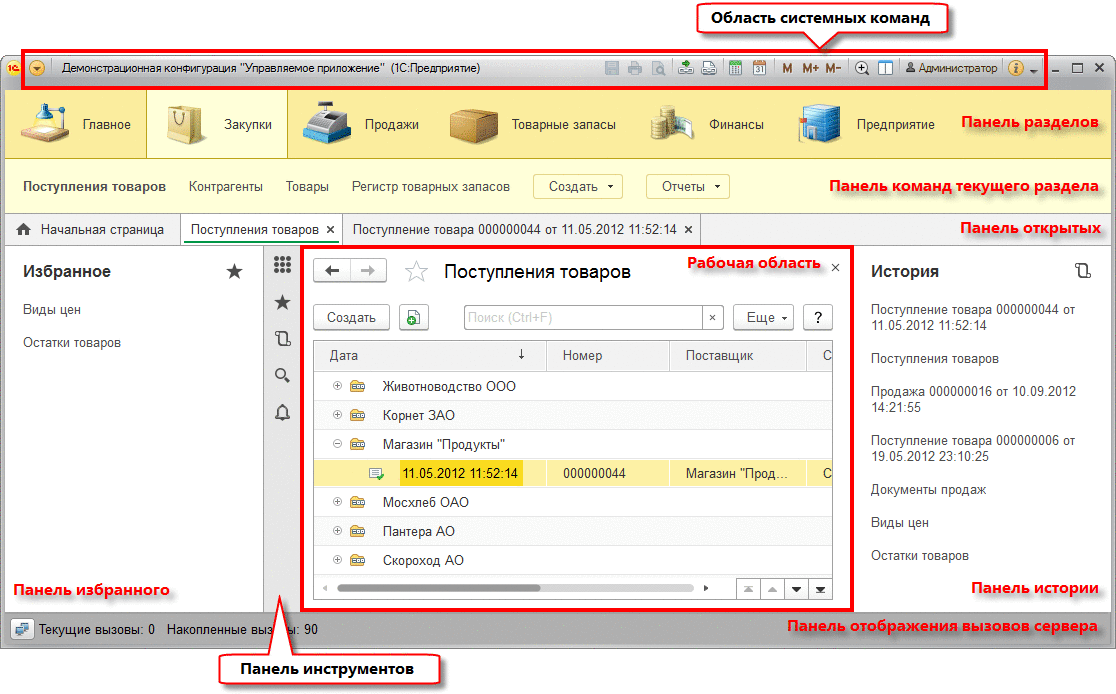Open the Закупки section
The image size is (1116, 694).
point(217,124)
